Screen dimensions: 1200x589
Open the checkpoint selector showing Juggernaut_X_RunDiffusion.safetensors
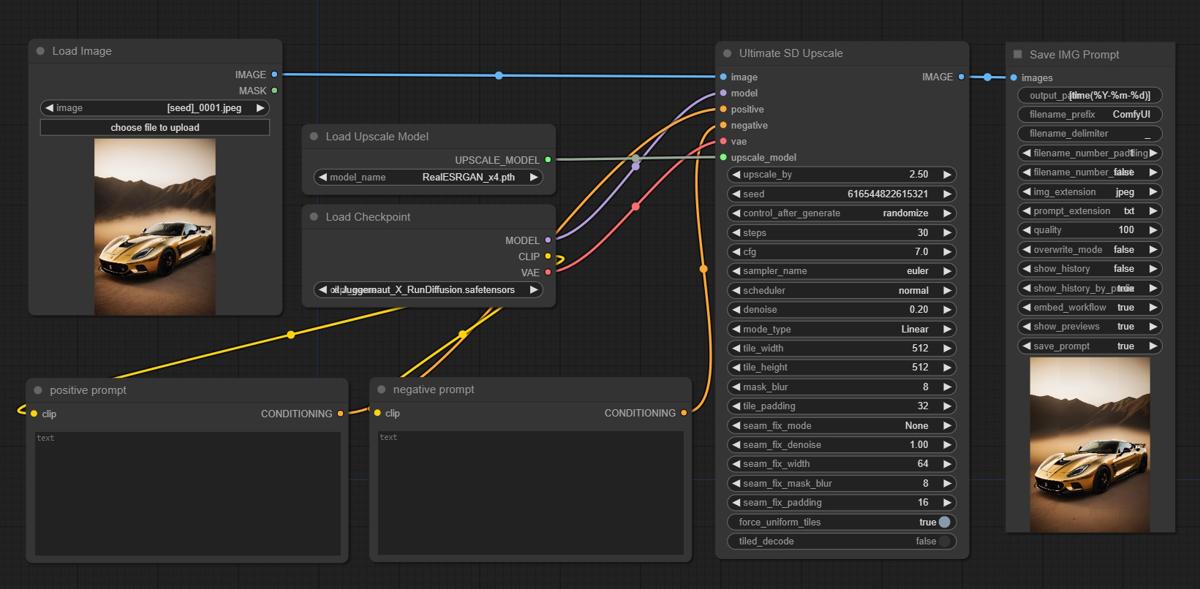(x=429, y=289)
